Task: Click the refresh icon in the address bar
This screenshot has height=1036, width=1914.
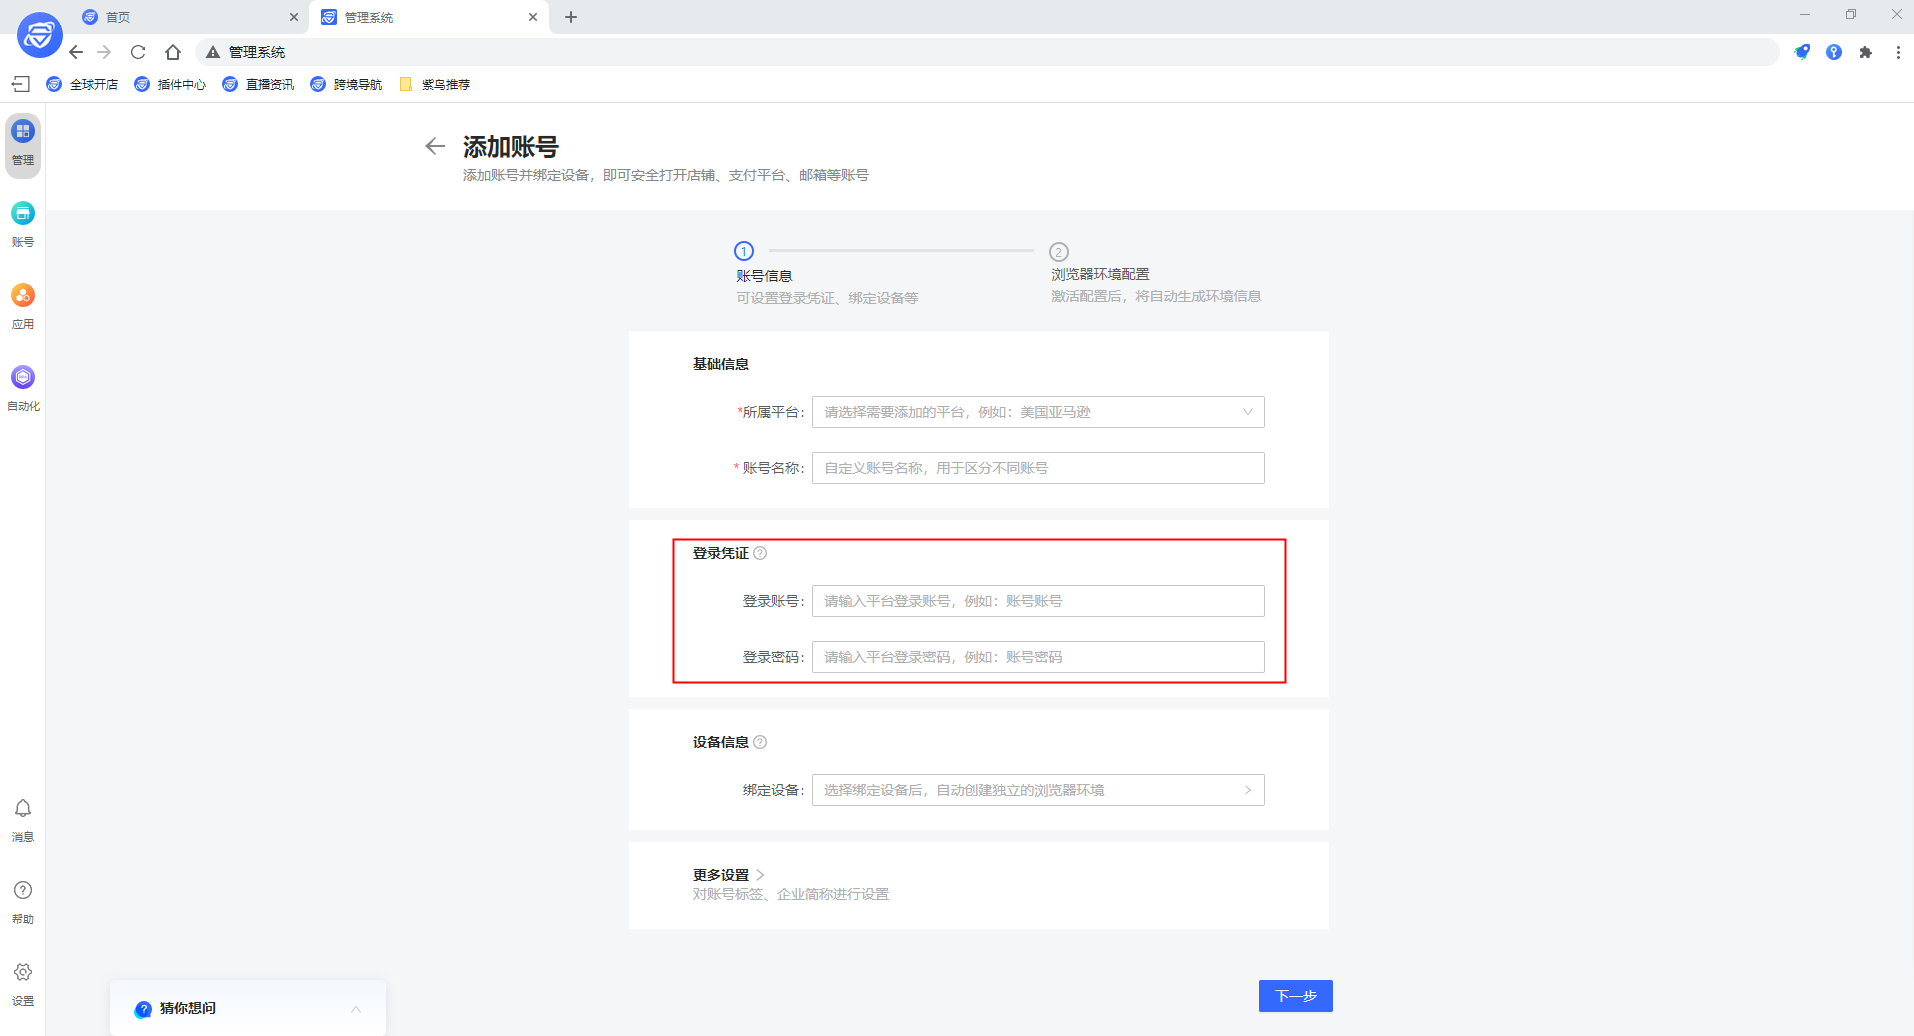Action: [x=138, y=52]
